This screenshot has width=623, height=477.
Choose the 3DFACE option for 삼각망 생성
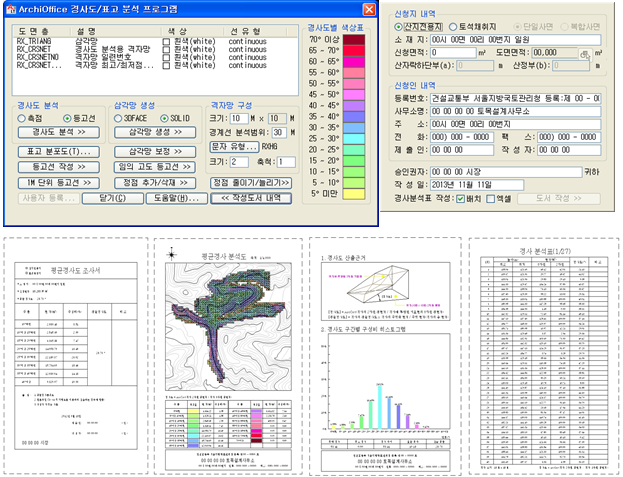coord(118,118)
